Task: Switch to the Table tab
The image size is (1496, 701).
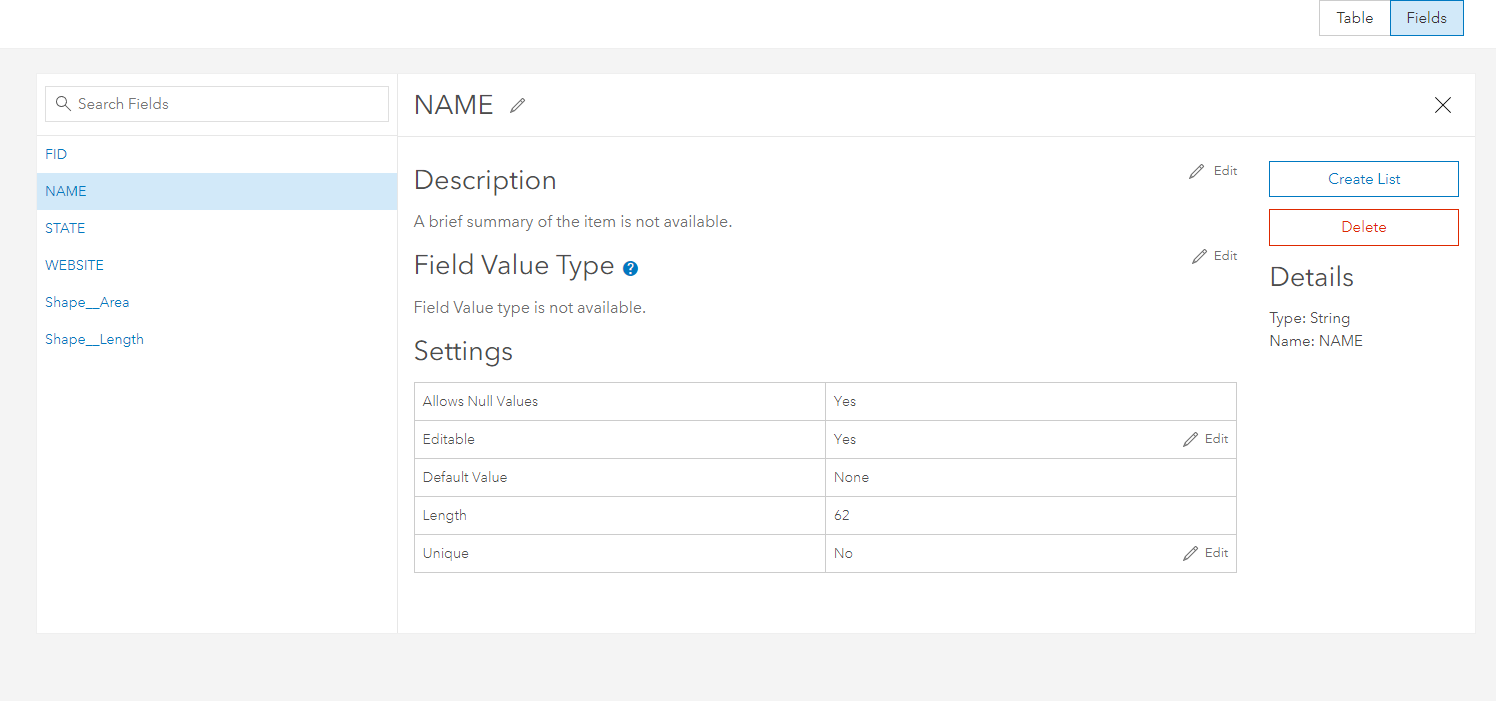Action: [1354, 18]
